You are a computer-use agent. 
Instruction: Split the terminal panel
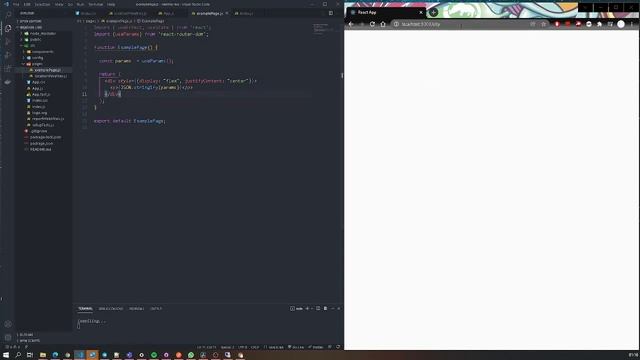click(318, 309)
